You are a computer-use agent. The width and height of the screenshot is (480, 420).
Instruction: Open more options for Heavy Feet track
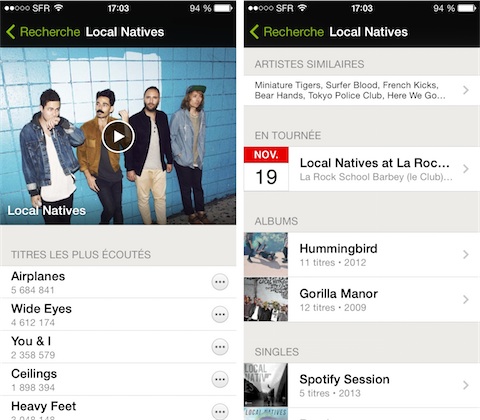(x=220, y=411)
